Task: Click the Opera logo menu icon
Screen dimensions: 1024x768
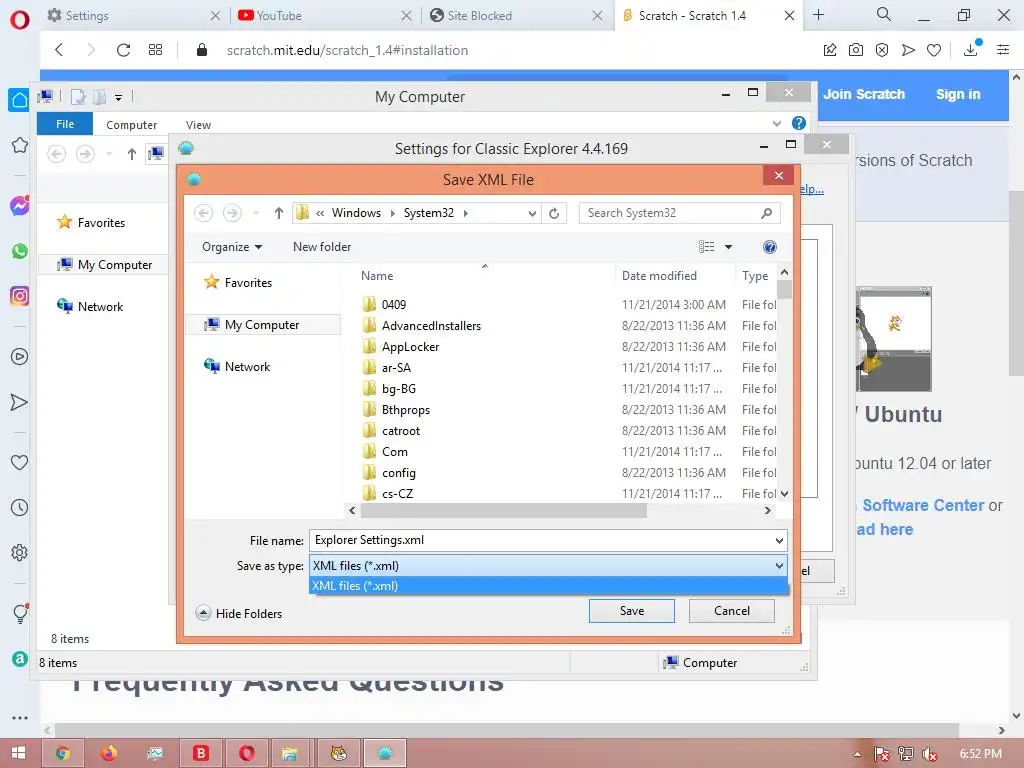Action: [x=20, y=20]
